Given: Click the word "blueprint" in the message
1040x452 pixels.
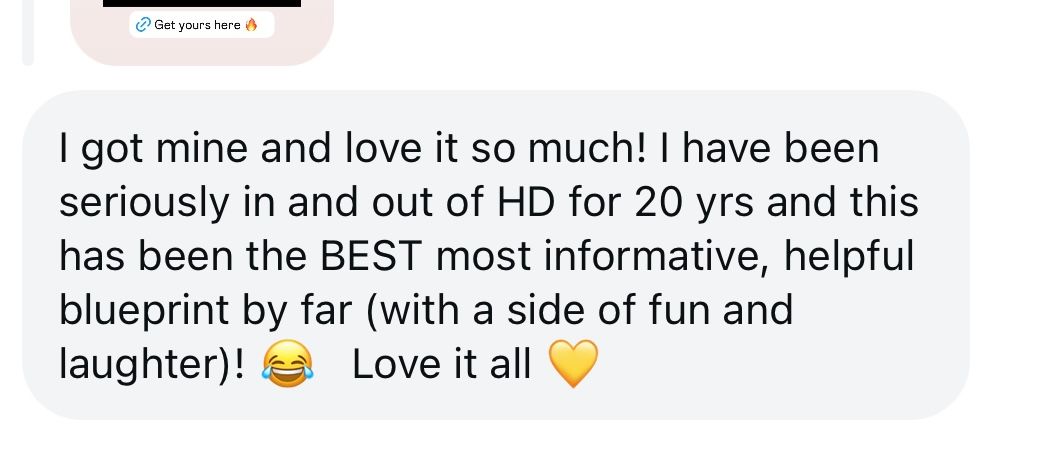Looking at the screenshot, I should point(146,311).
